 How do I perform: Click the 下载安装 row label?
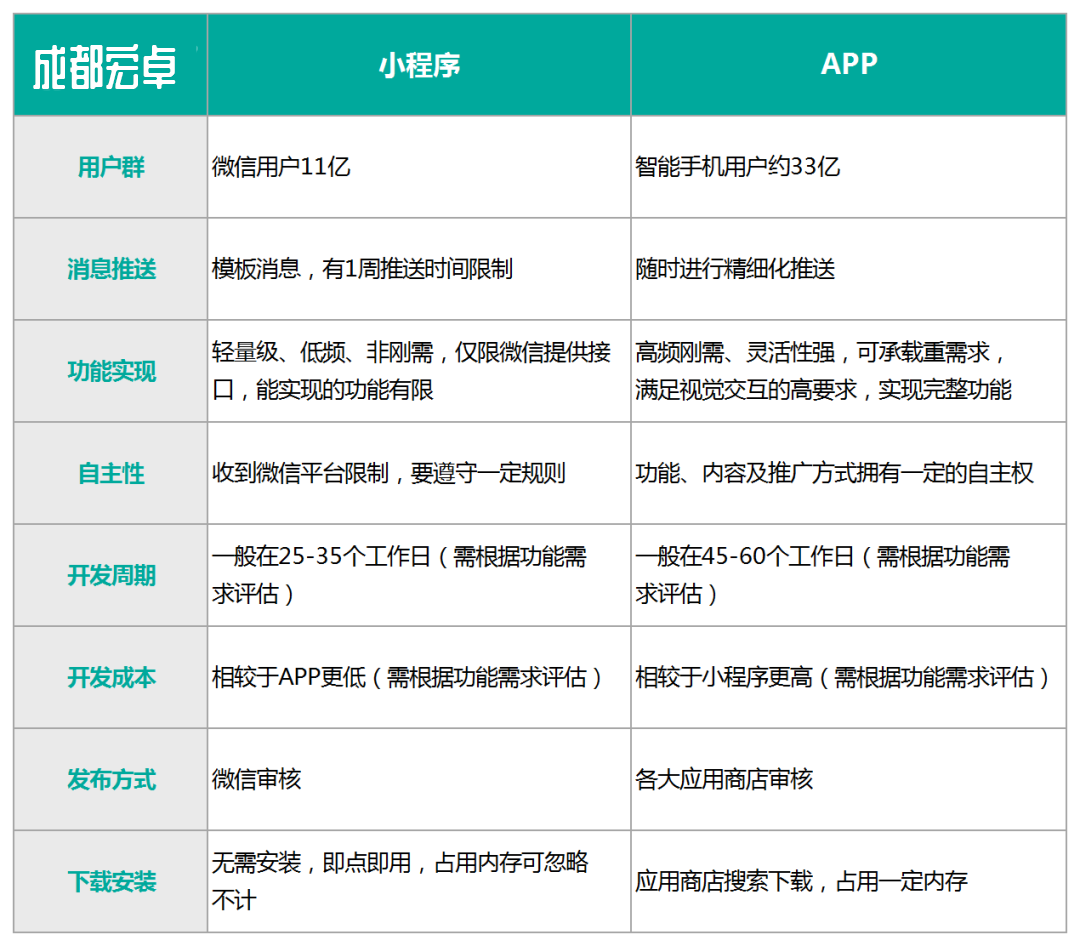tap(110, 881)
